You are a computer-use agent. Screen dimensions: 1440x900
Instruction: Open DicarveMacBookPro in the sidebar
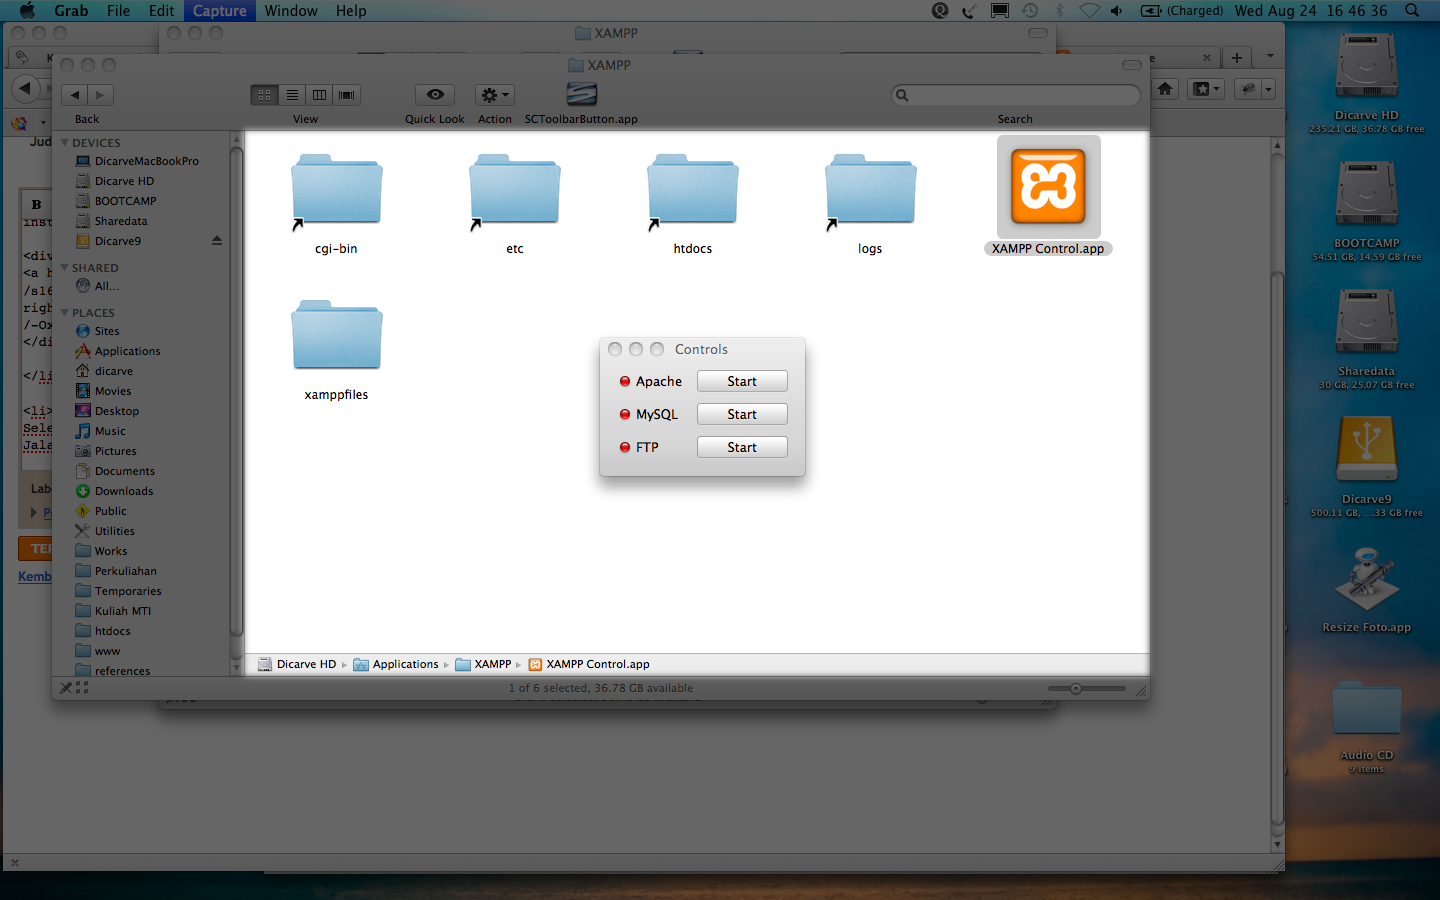point(137,161)
